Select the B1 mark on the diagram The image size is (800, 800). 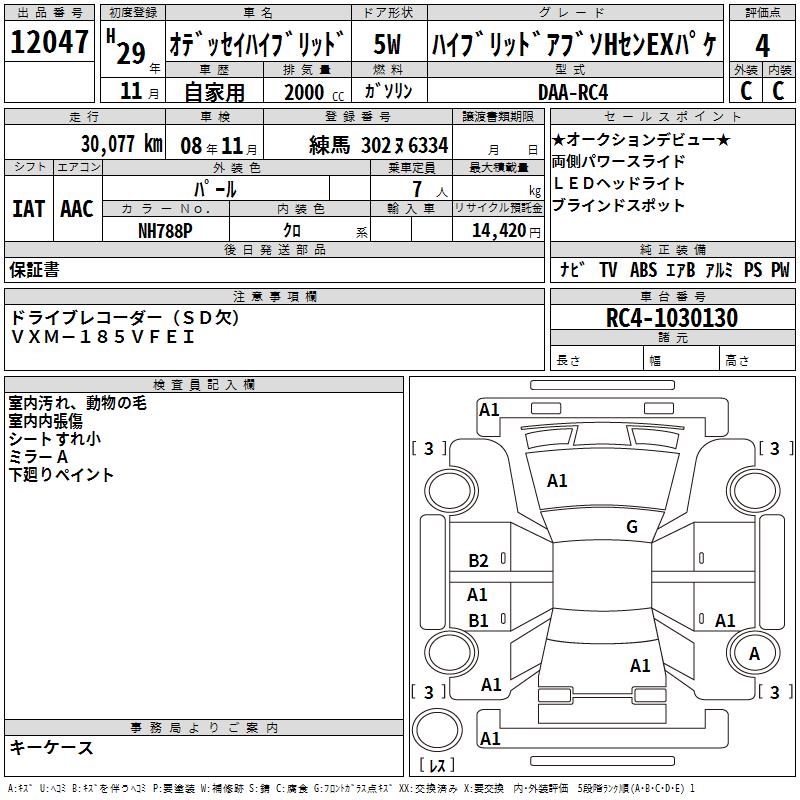click(x=478, y=620)
